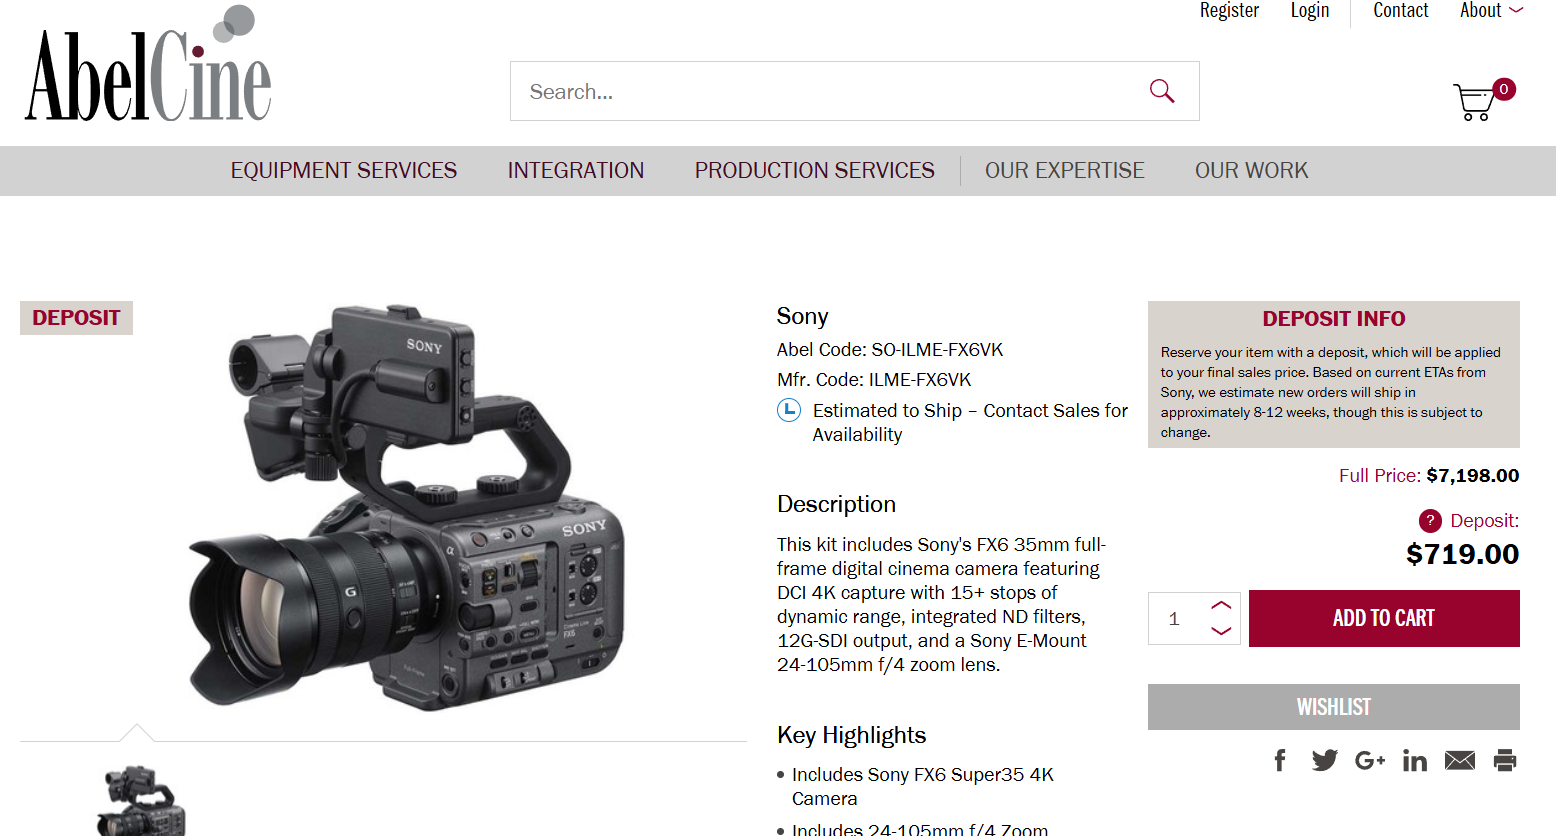Viewport: 1556px width, 836px height.
Task: Go to Our Expertise section
Action: 1064,171
